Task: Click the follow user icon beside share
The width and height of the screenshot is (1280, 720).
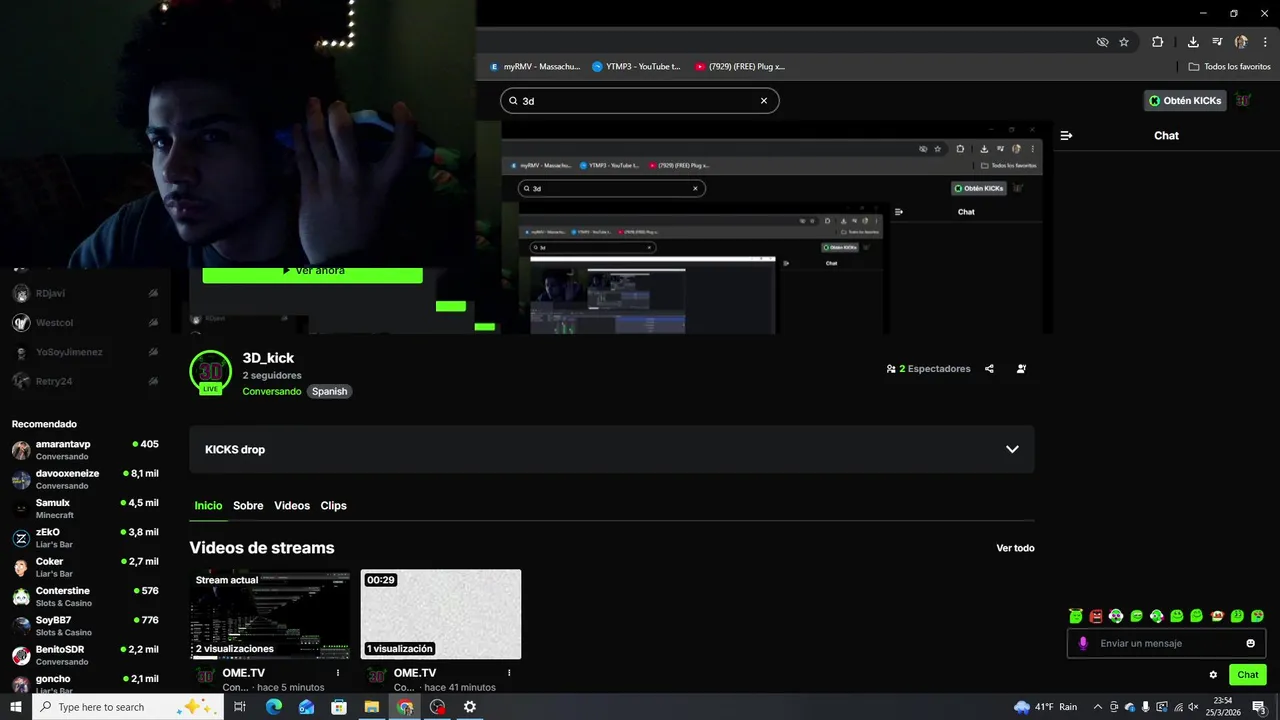Action: [1021, 369]
